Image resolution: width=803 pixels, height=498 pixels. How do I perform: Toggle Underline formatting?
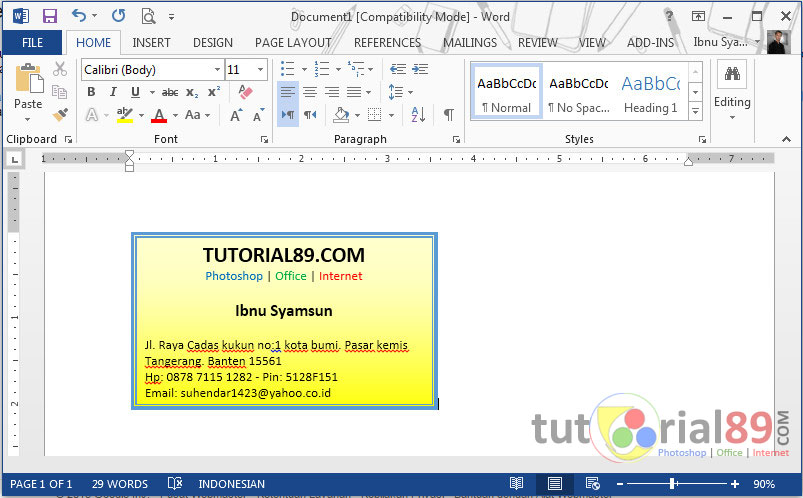[135, 92]
